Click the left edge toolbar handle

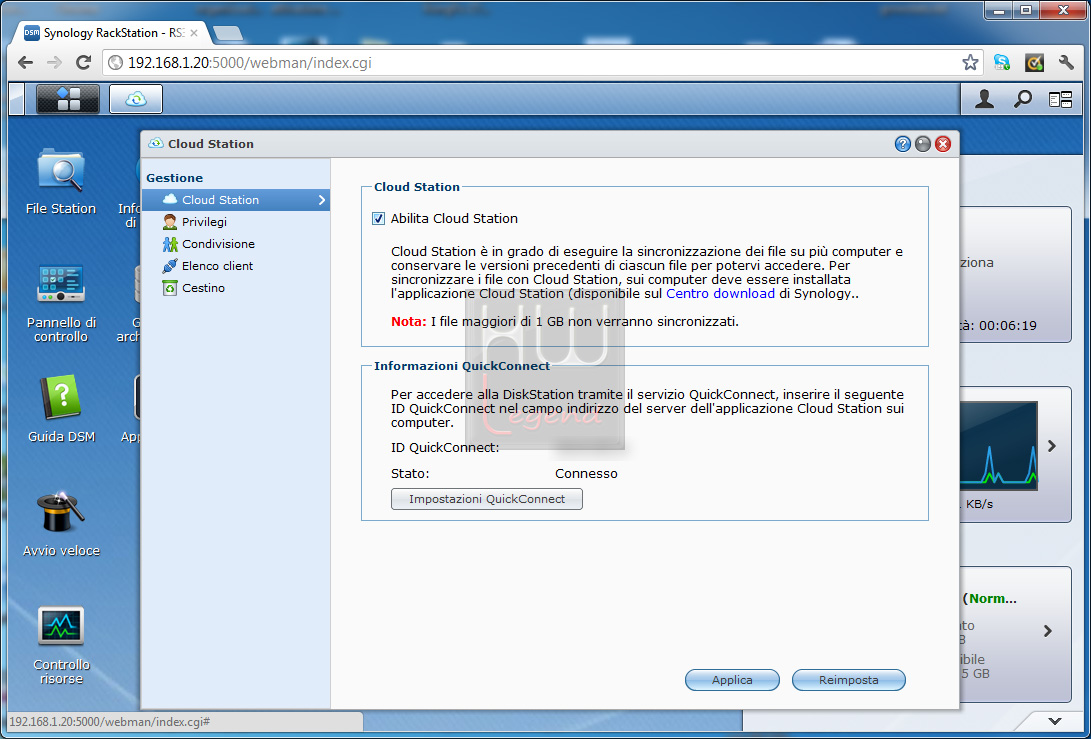click(17, 99)
